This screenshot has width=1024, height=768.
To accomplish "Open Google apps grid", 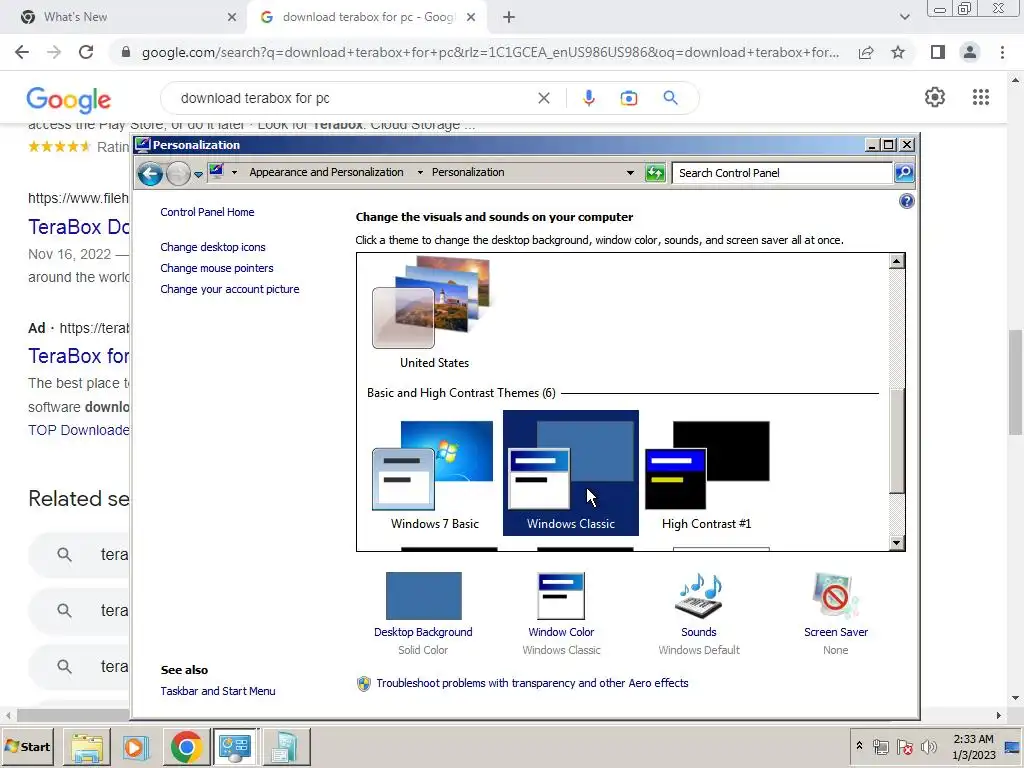I will (x=980, y=97).
